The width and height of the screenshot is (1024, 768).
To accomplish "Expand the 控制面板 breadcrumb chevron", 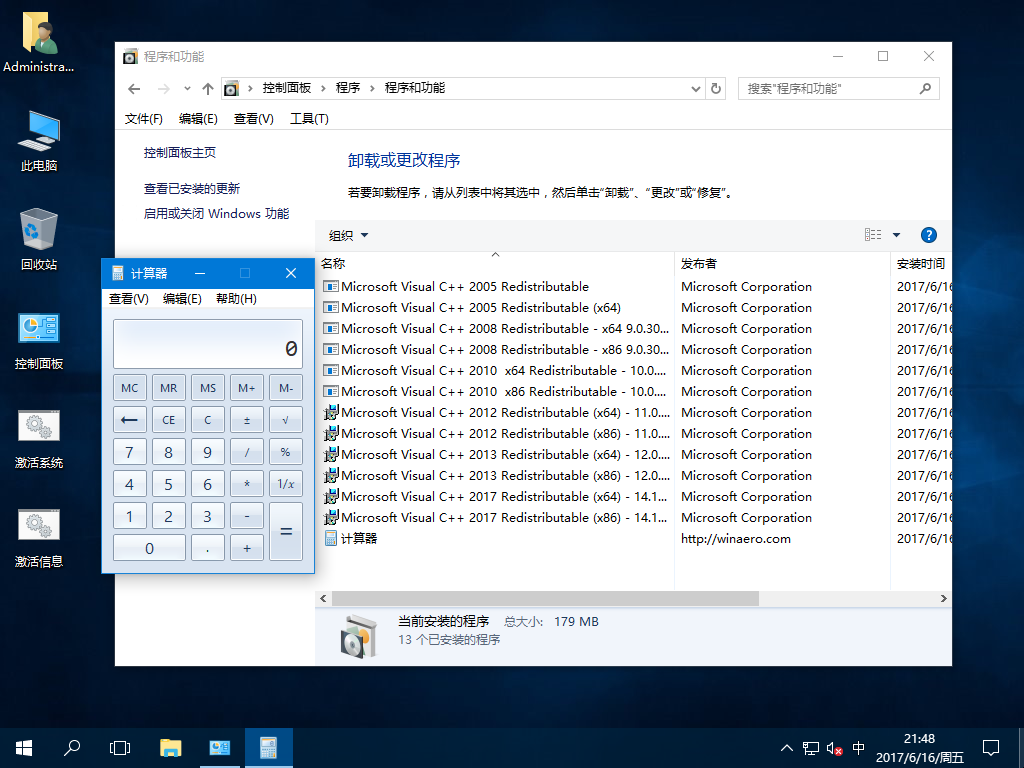I will pos(323,88).
